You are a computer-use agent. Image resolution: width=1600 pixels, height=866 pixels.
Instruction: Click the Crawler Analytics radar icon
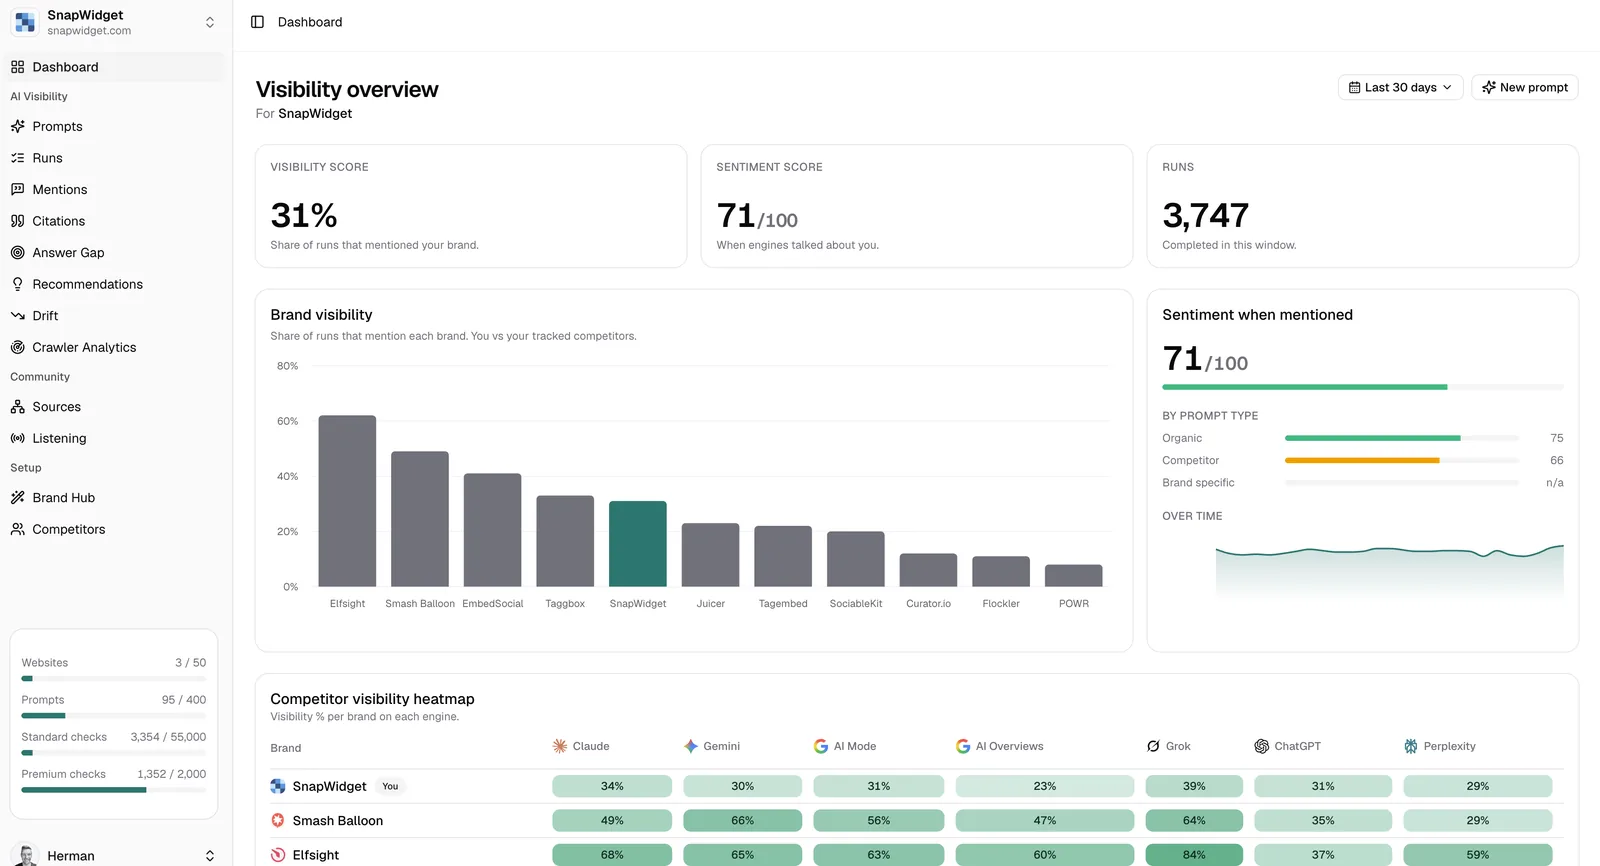tap(17, 347)
